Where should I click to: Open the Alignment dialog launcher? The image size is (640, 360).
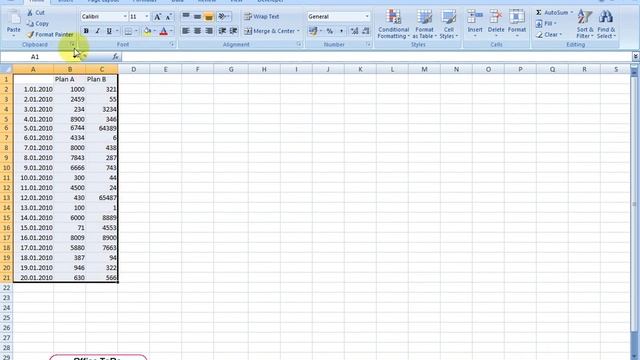pos(299,44)
